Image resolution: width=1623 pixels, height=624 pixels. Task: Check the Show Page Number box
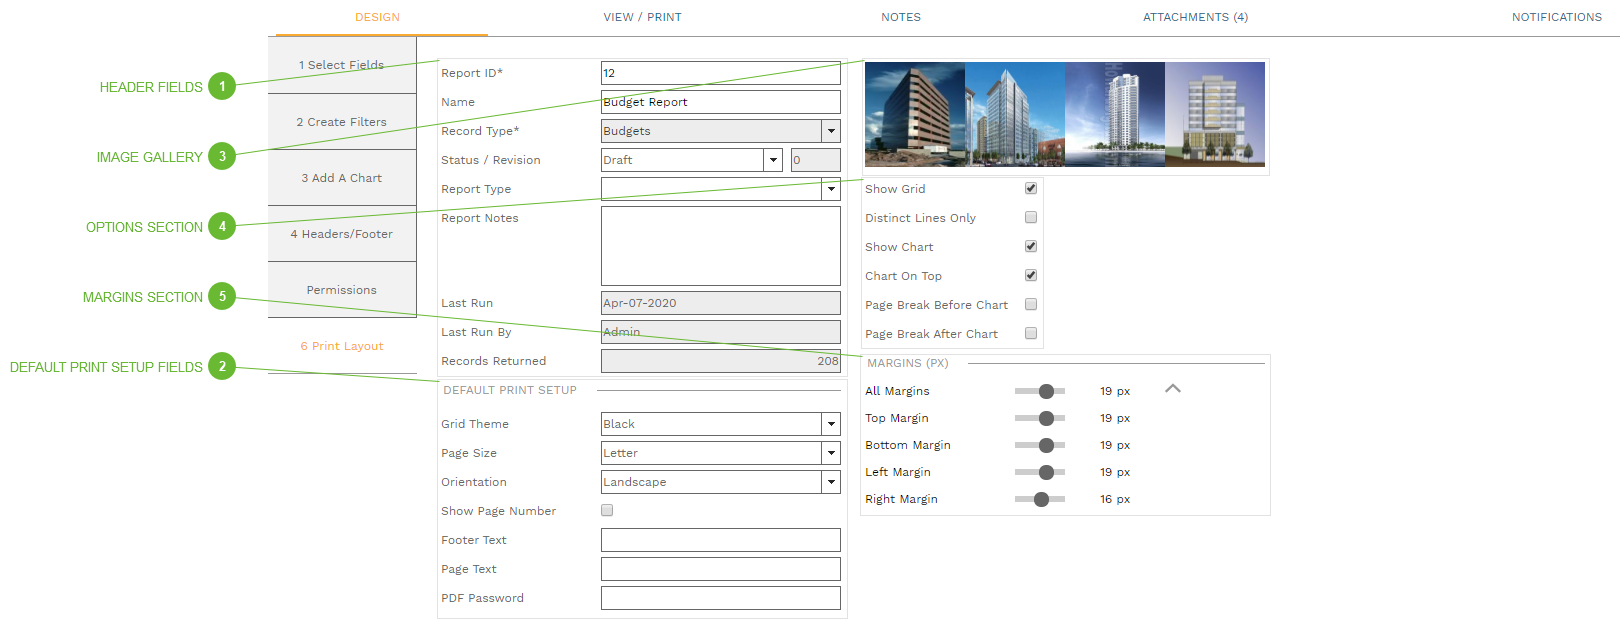[x=607, y=510]
